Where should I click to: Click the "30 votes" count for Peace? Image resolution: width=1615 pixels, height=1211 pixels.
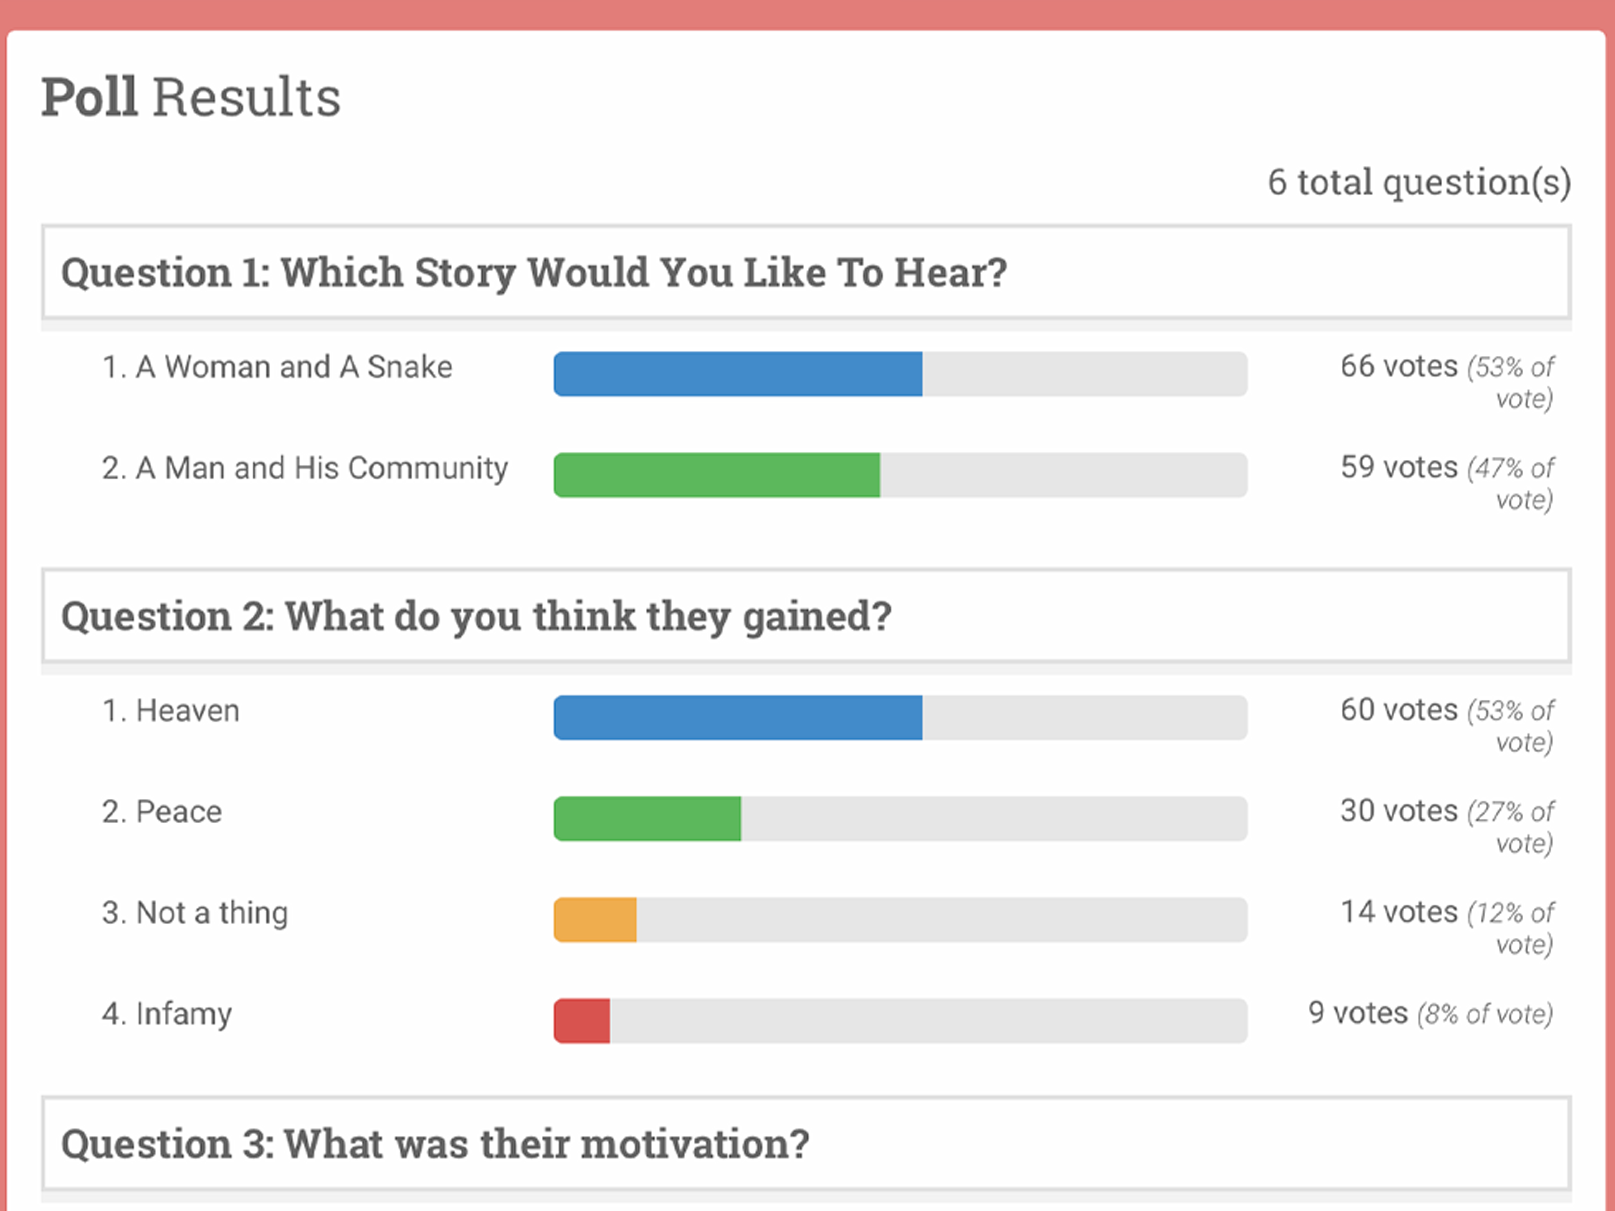(x=1398, y=810)
